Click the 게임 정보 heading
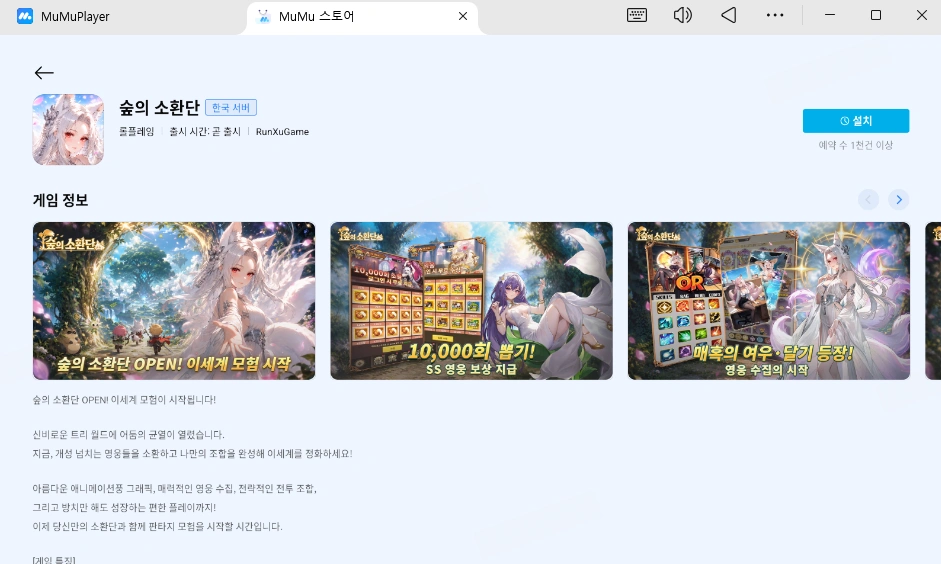Viewport: 941px width, 564px height. click(x=61, y=200)
